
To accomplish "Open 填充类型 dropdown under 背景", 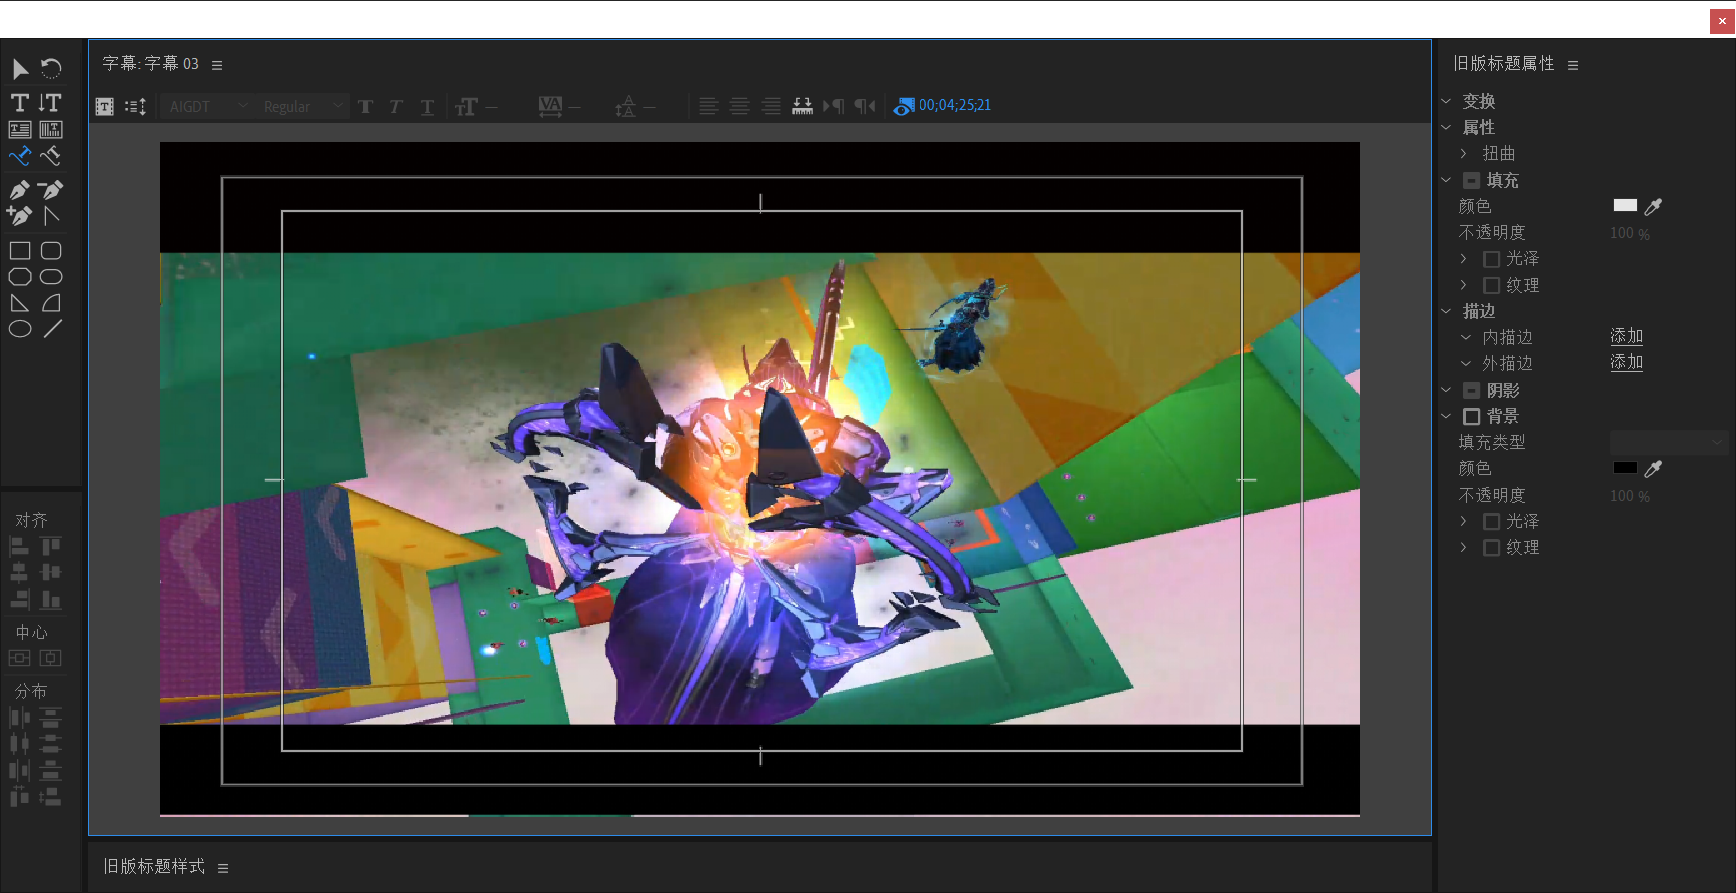I will (1668, 442).
